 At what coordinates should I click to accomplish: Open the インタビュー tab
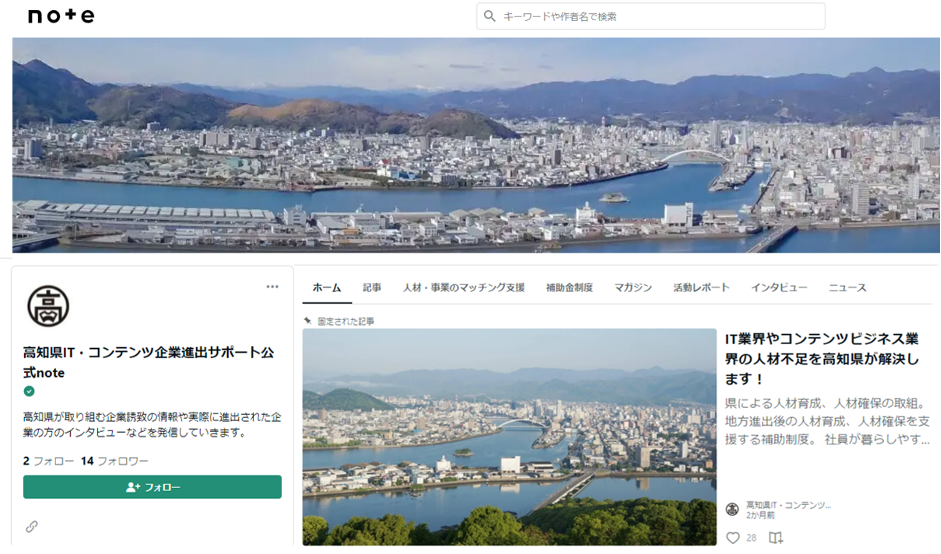(779, 288)
